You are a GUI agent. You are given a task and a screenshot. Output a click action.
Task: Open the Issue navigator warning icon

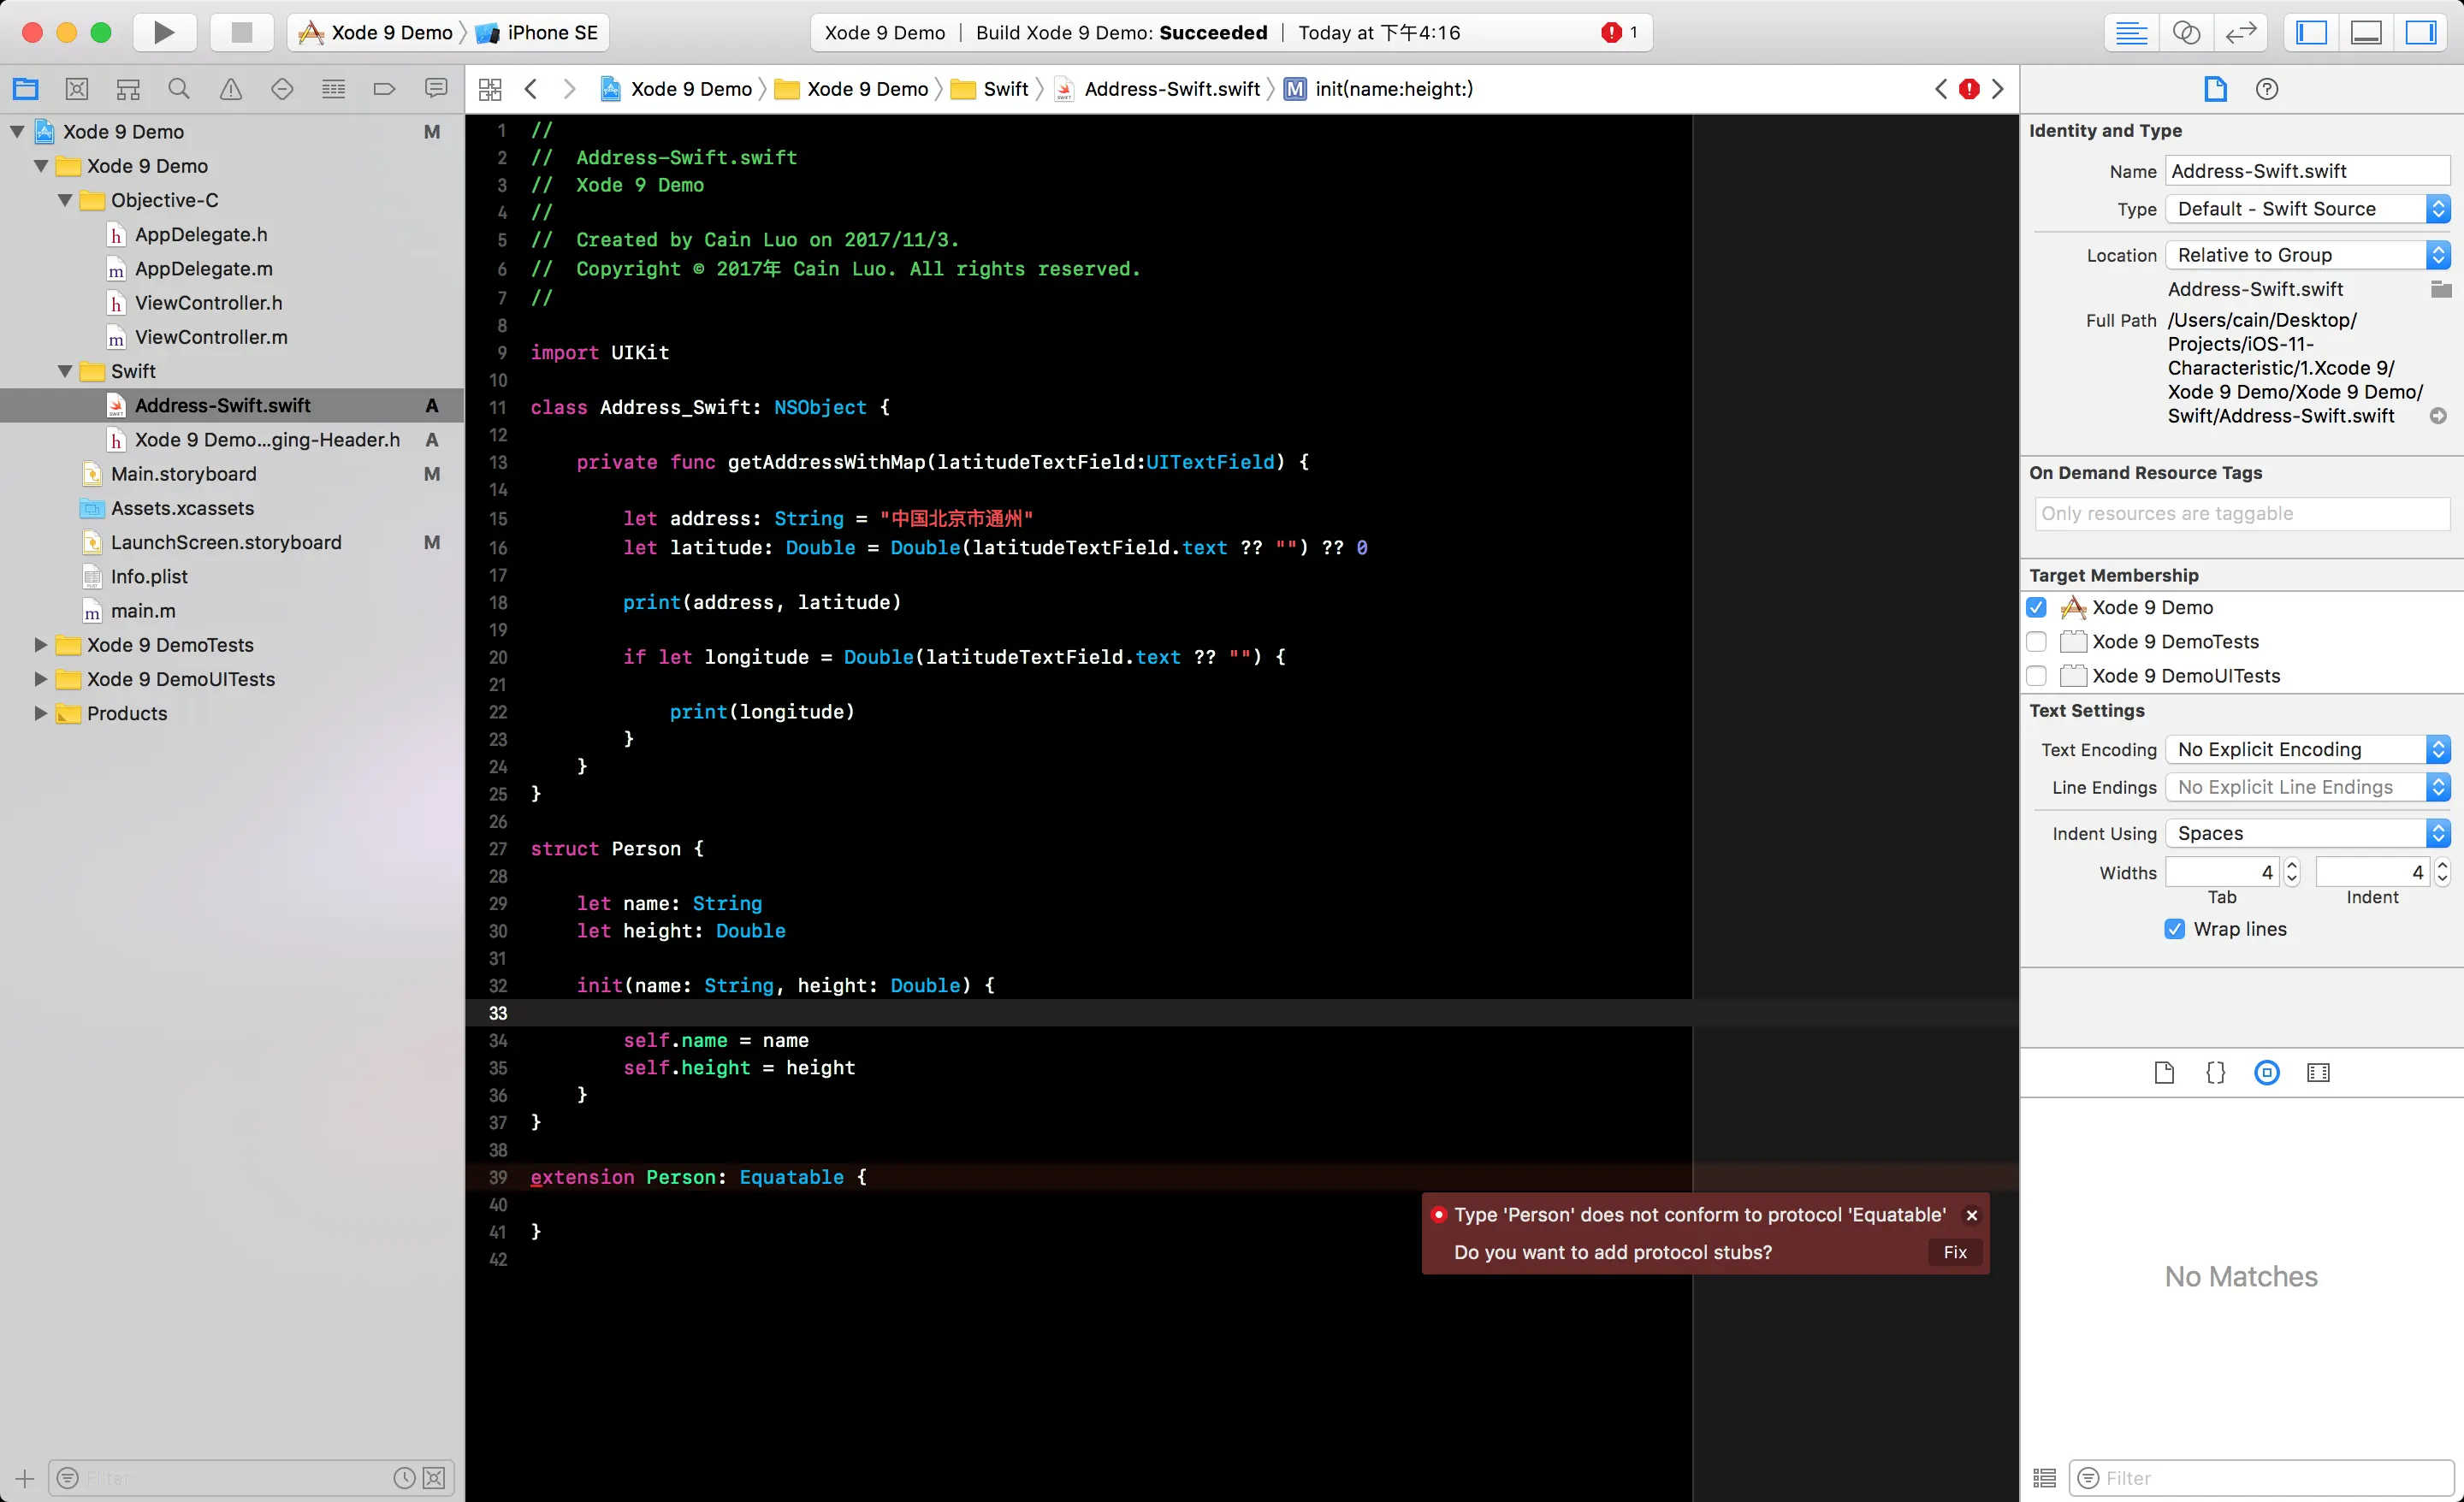coord(230,89)
